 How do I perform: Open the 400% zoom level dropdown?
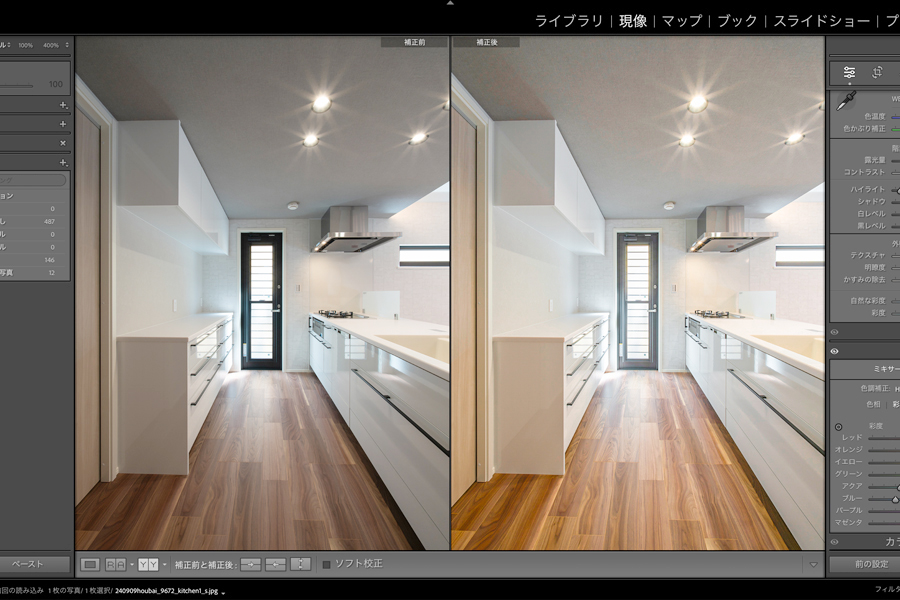[67, 45]
